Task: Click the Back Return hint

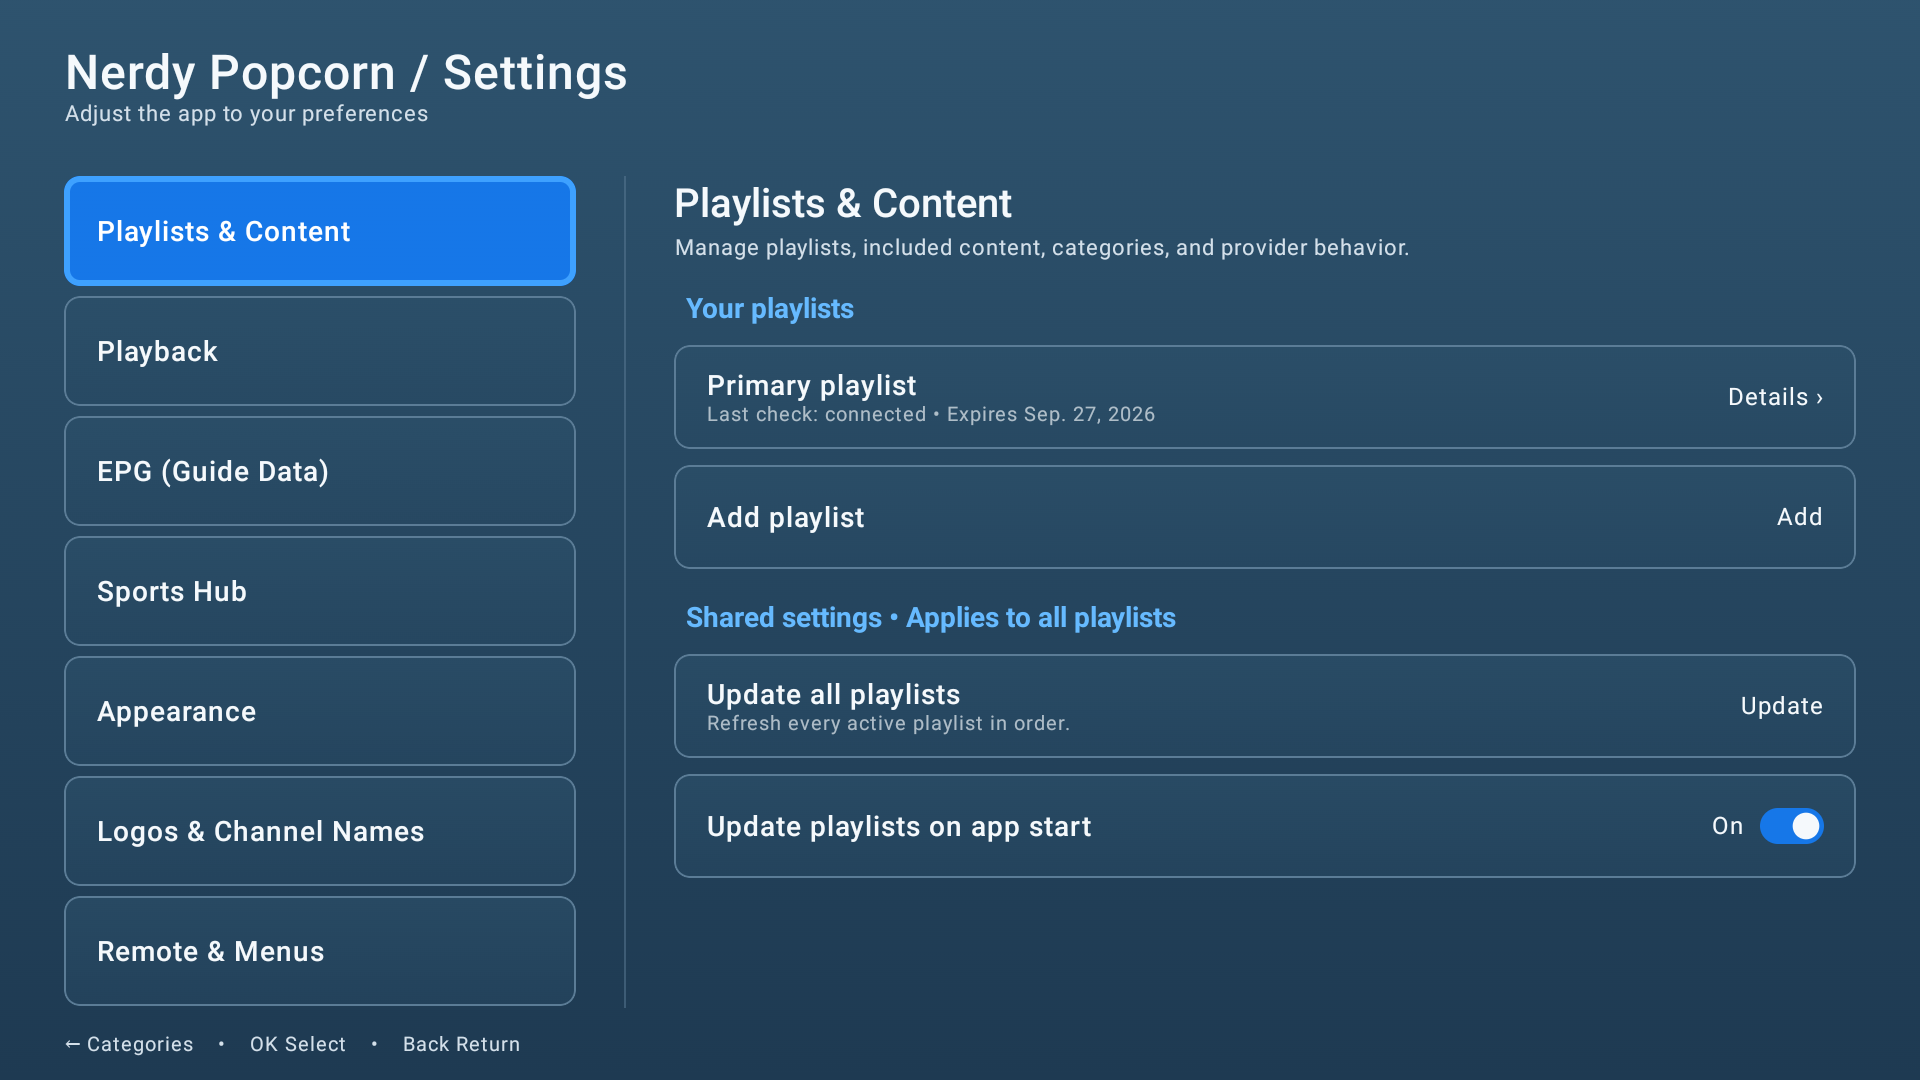Action: [461, 1044]
